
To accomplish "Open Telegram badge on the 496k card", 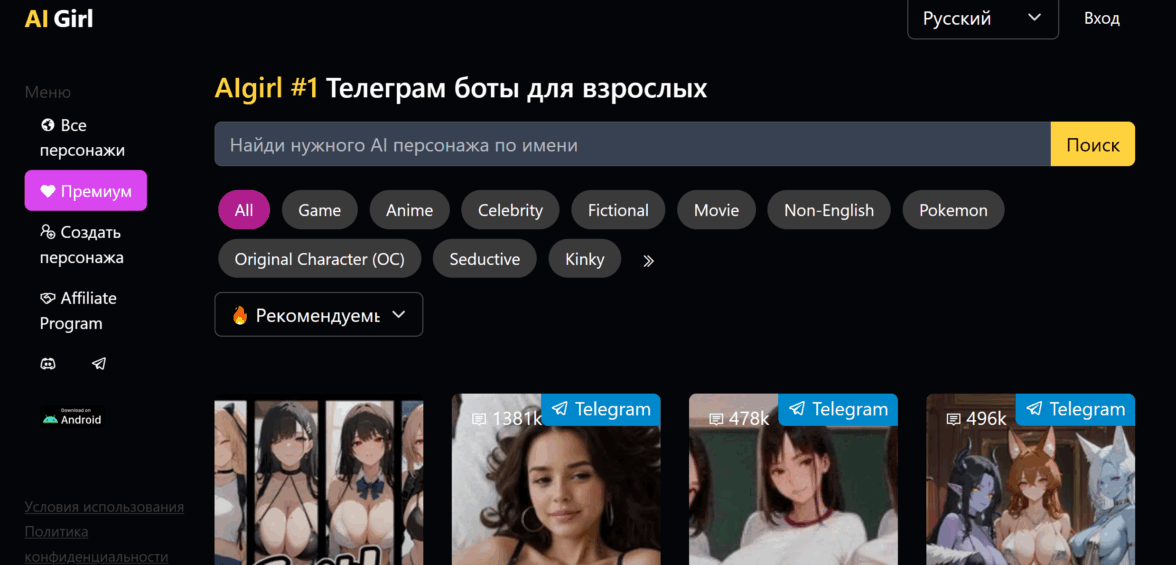I will (1075, 409).
